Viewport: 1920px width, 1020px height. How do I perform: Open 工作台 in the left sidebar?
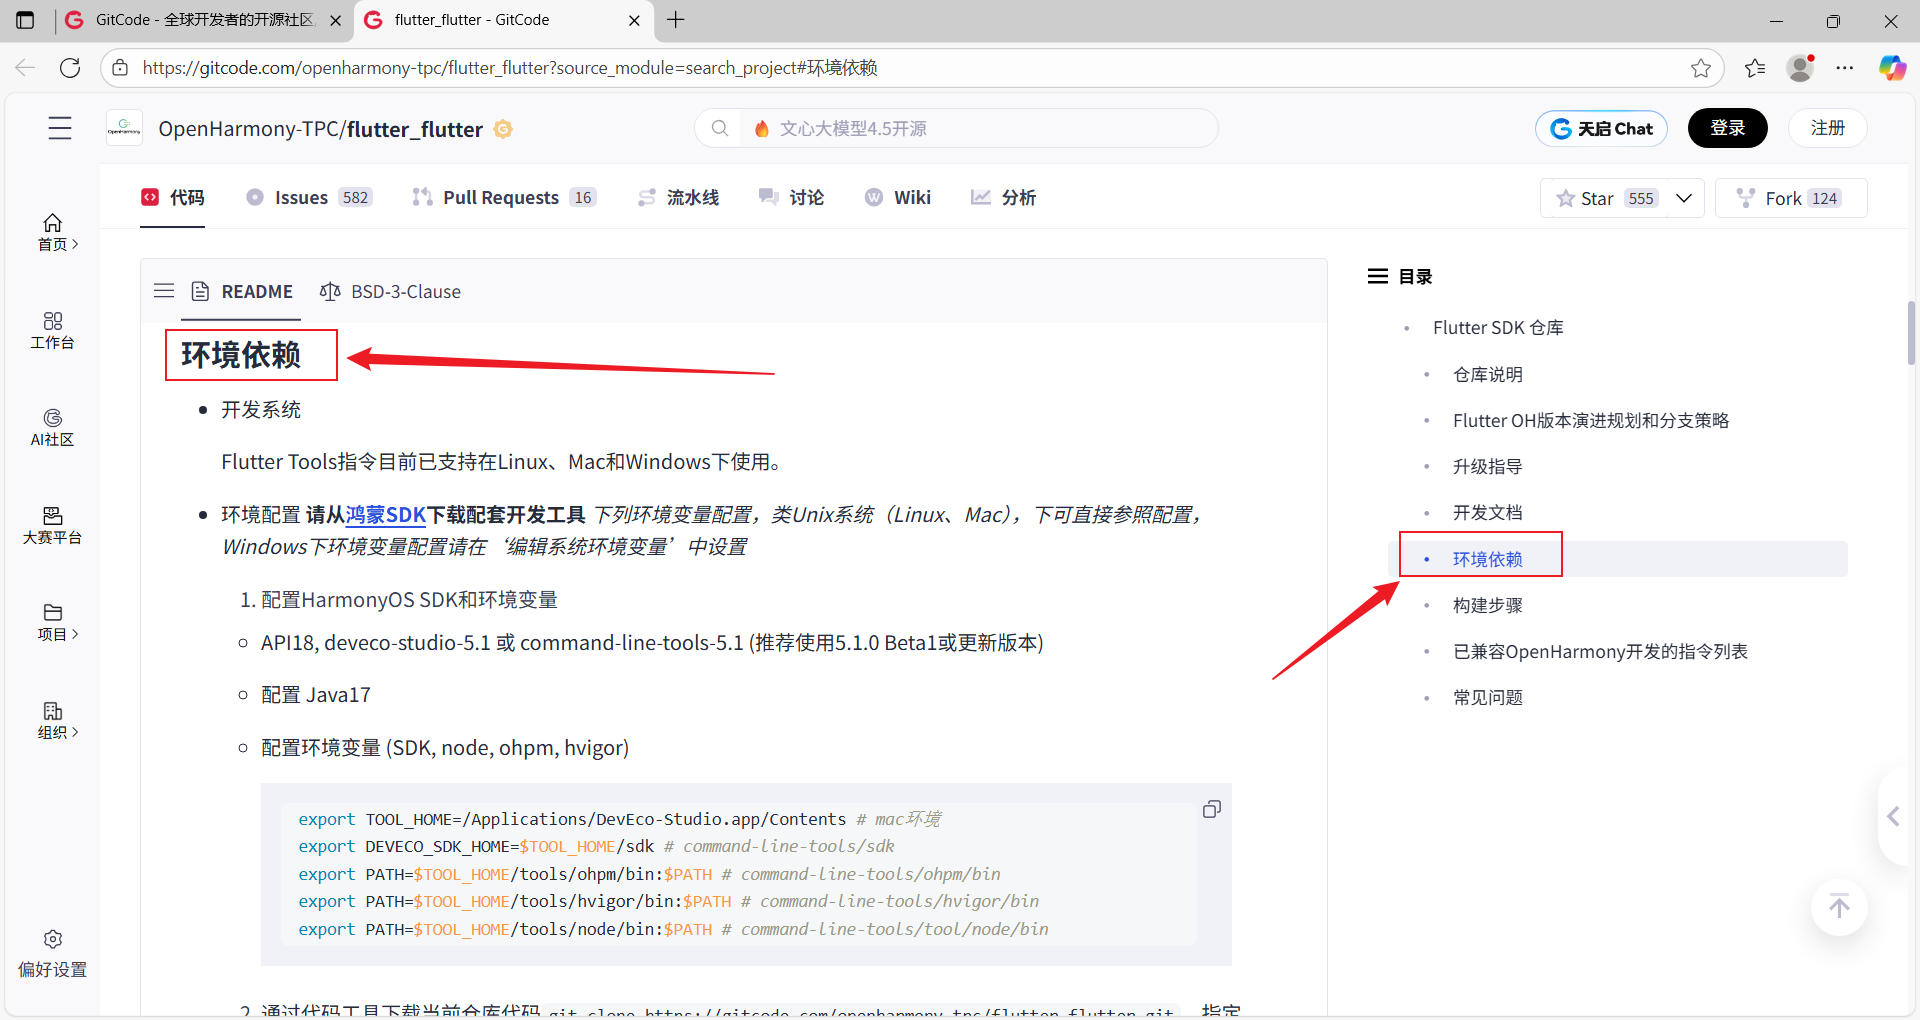pyautogui.click(x=53, y=330)
